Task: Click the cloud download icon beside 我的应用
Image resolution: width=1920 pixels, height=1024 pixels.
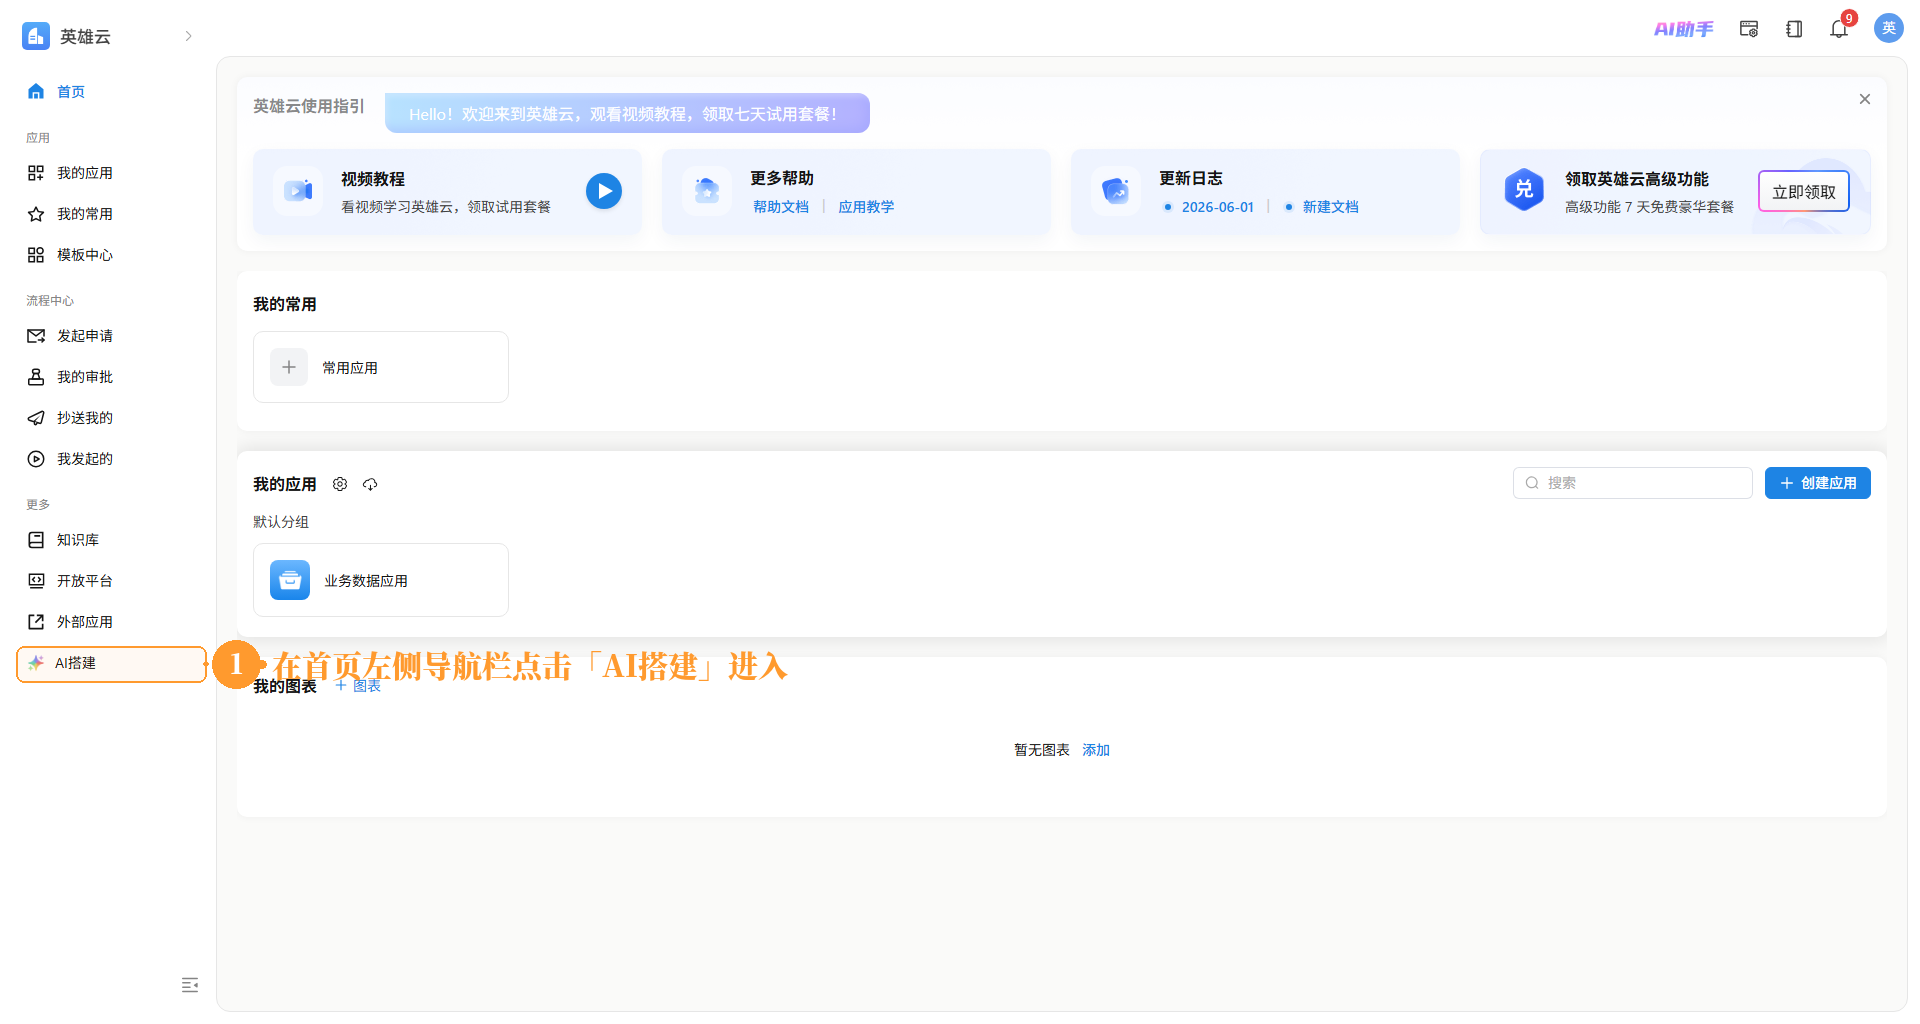Action: click(x=370, y=484)
